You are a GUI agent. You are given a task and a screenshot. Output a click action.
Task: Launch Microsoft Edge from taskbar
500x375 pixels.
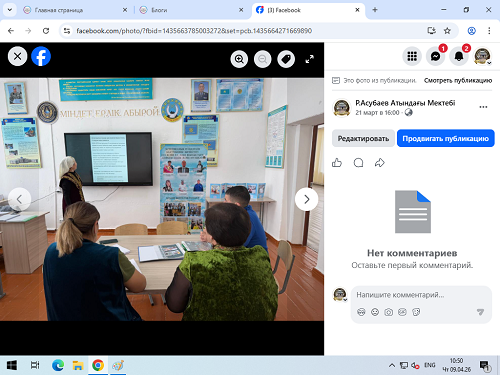pyautogui.click(x=58, y=365)
